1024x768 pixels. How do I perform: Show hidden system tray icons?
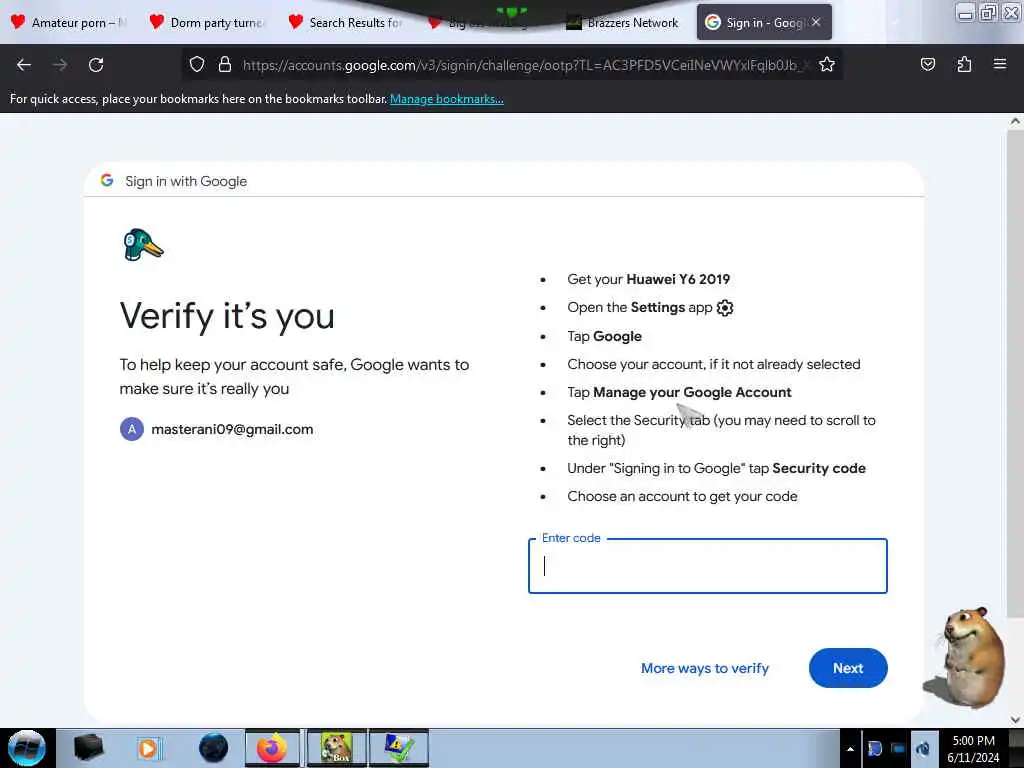pyautogui.click(x=850, y=749)
